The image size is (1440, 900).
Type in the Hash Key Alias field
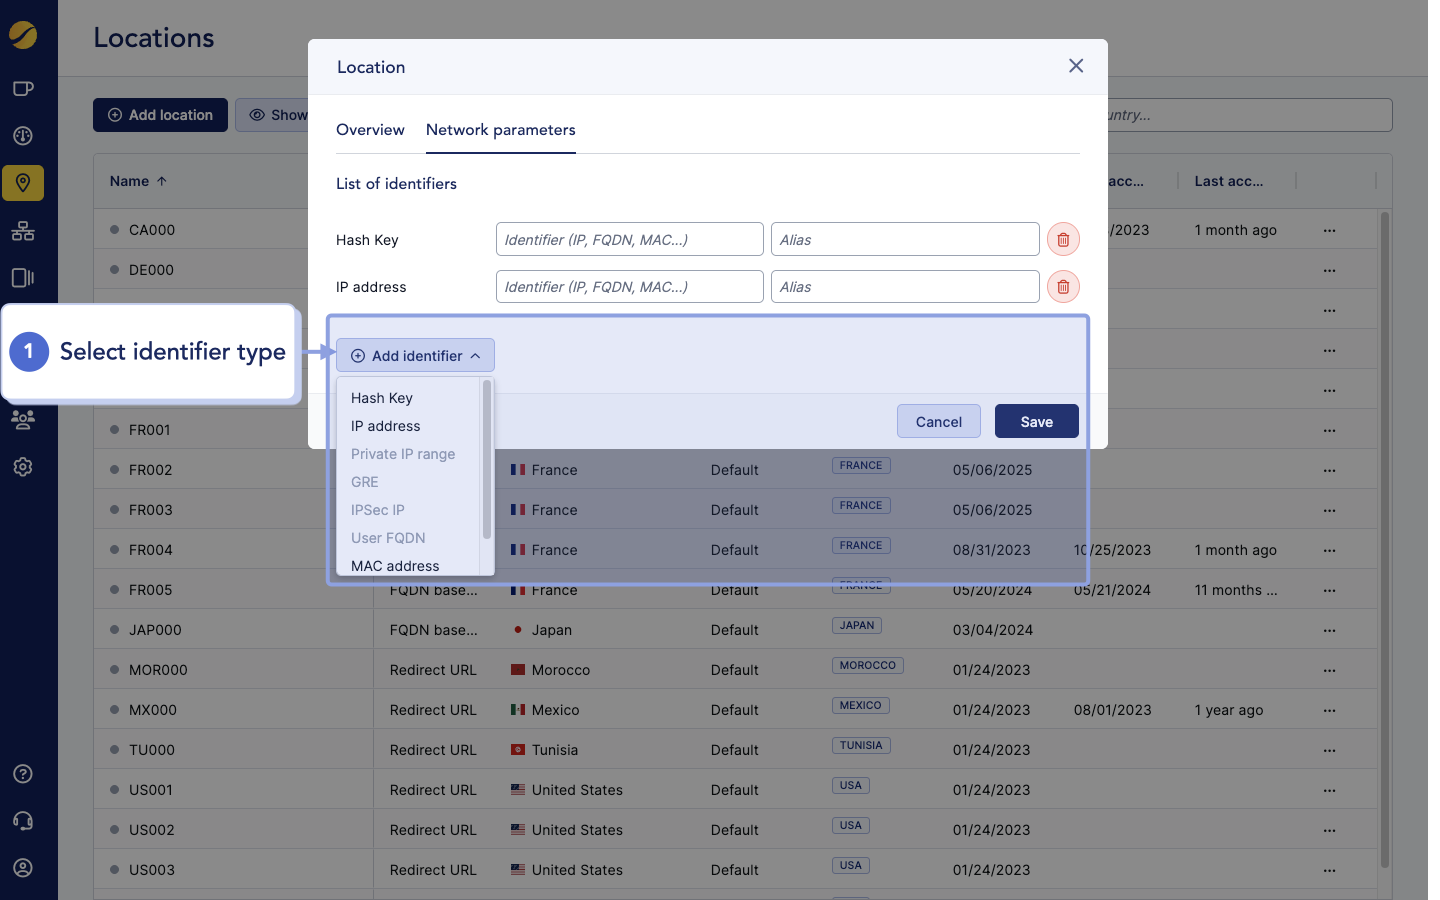click(904, 239)
